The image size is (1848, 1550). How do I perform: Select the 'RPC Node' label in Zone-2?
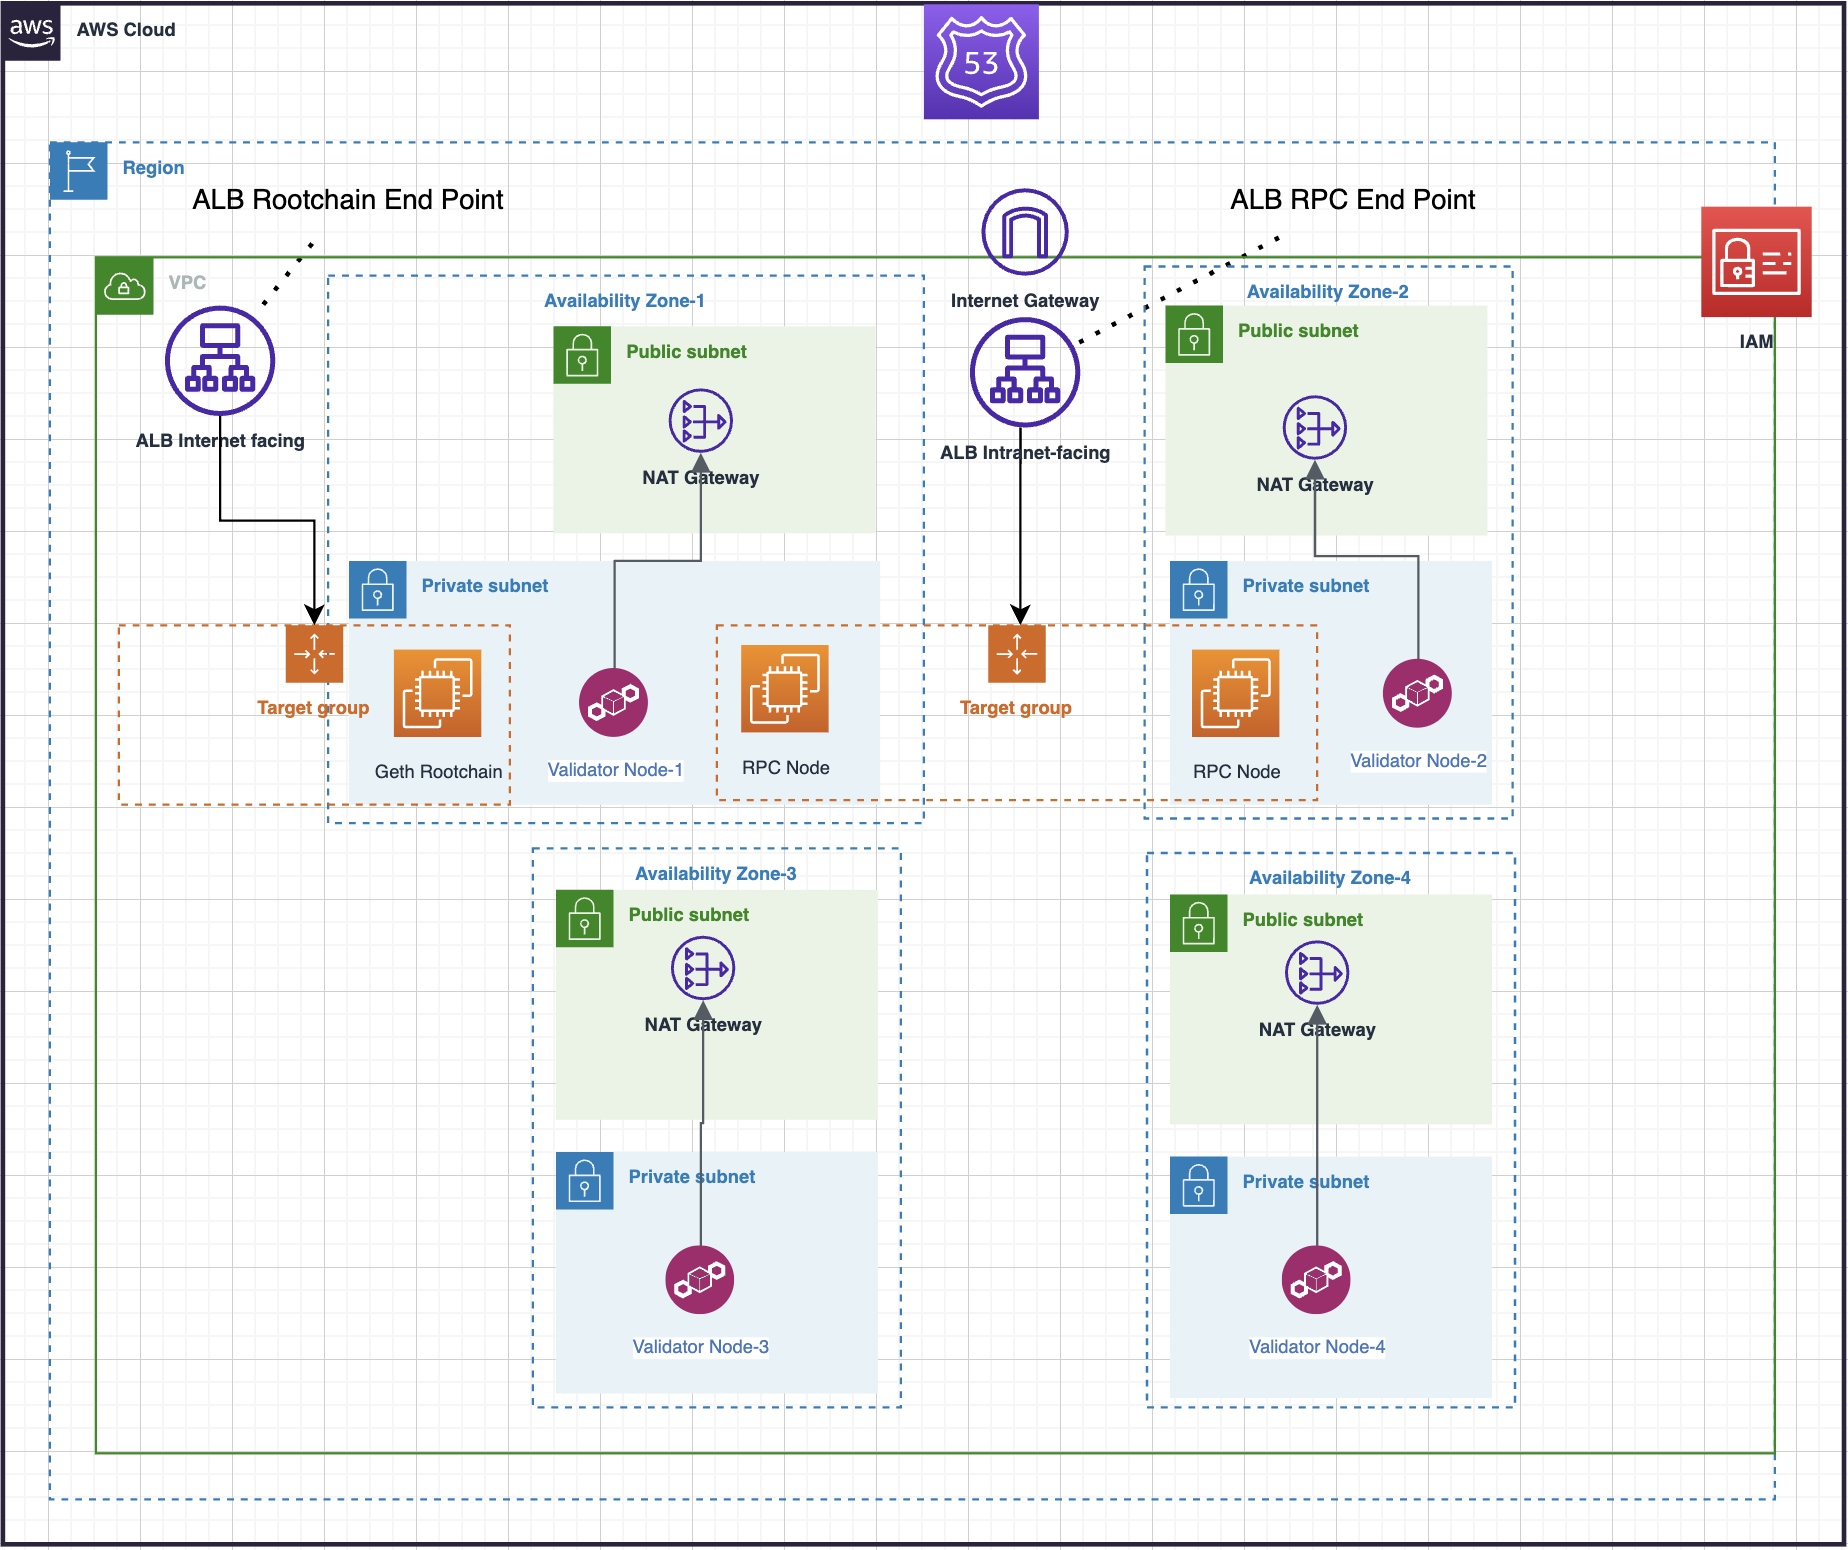1236,772
